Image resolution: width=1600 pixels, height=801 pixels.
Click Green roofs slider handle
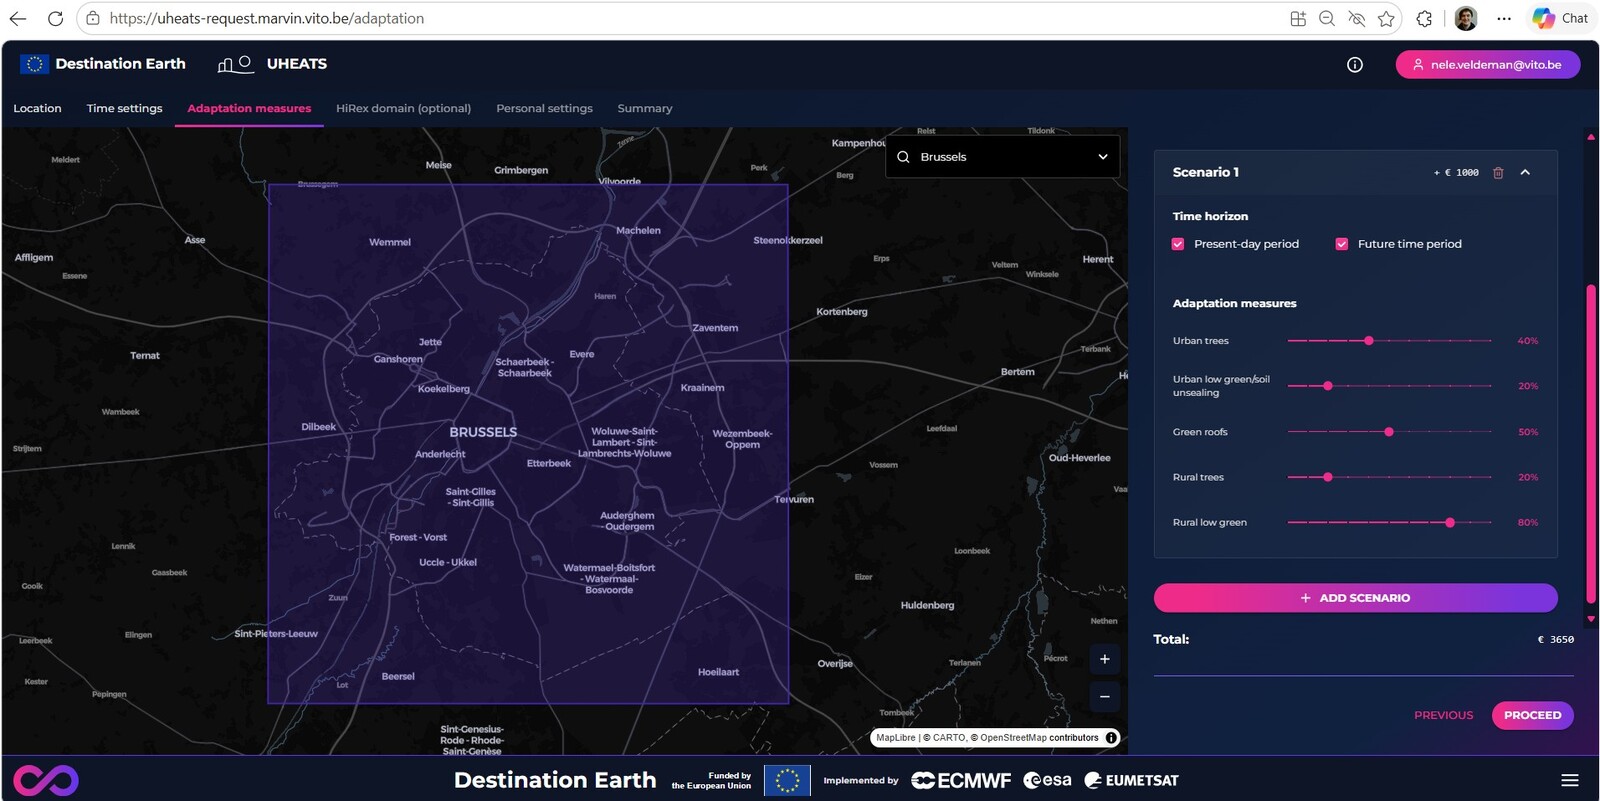[1389, 432]
